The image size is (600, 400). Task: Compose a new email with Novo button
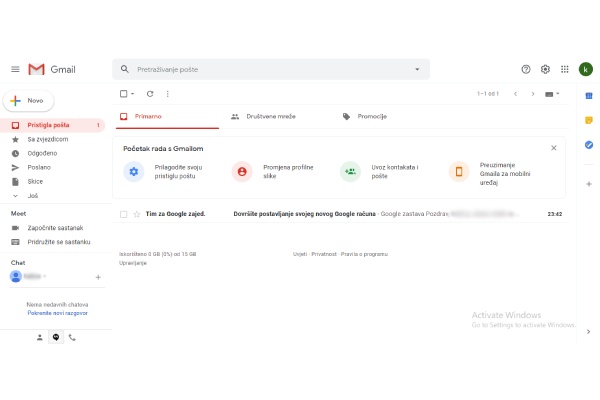click(28, 101)
